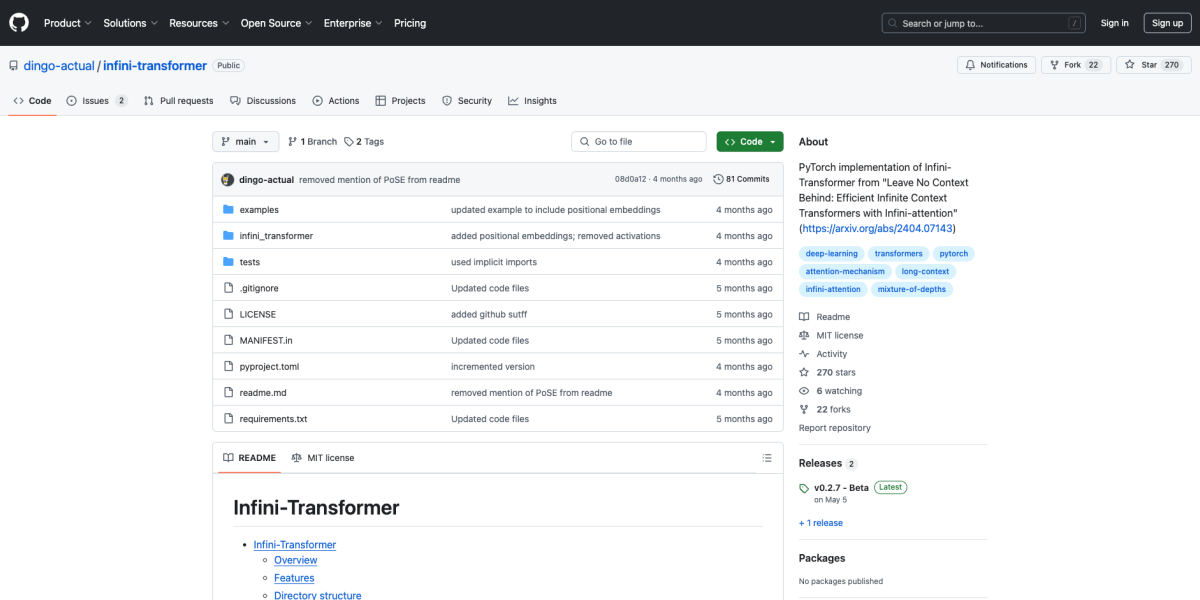Open commit message 'used implicit imports'

(494, 262)
